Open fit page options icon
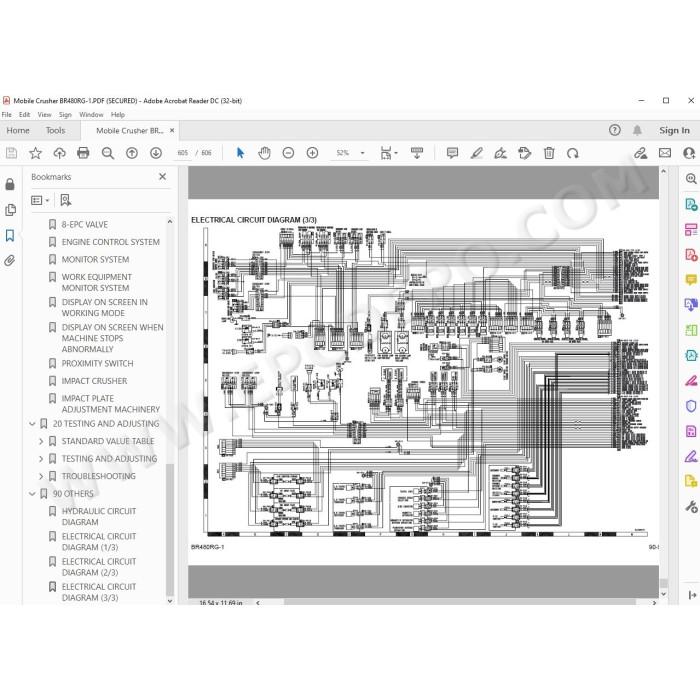 (x=388, y=153)
